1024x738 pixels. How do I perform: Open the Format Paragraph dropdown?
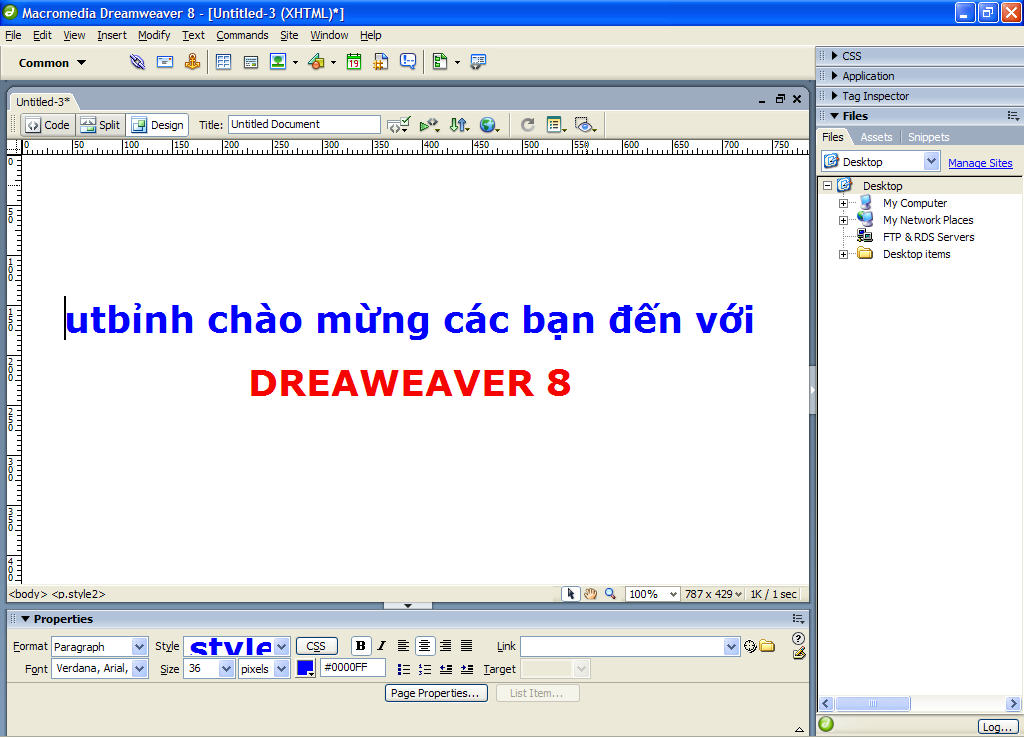tap(139, 647)
